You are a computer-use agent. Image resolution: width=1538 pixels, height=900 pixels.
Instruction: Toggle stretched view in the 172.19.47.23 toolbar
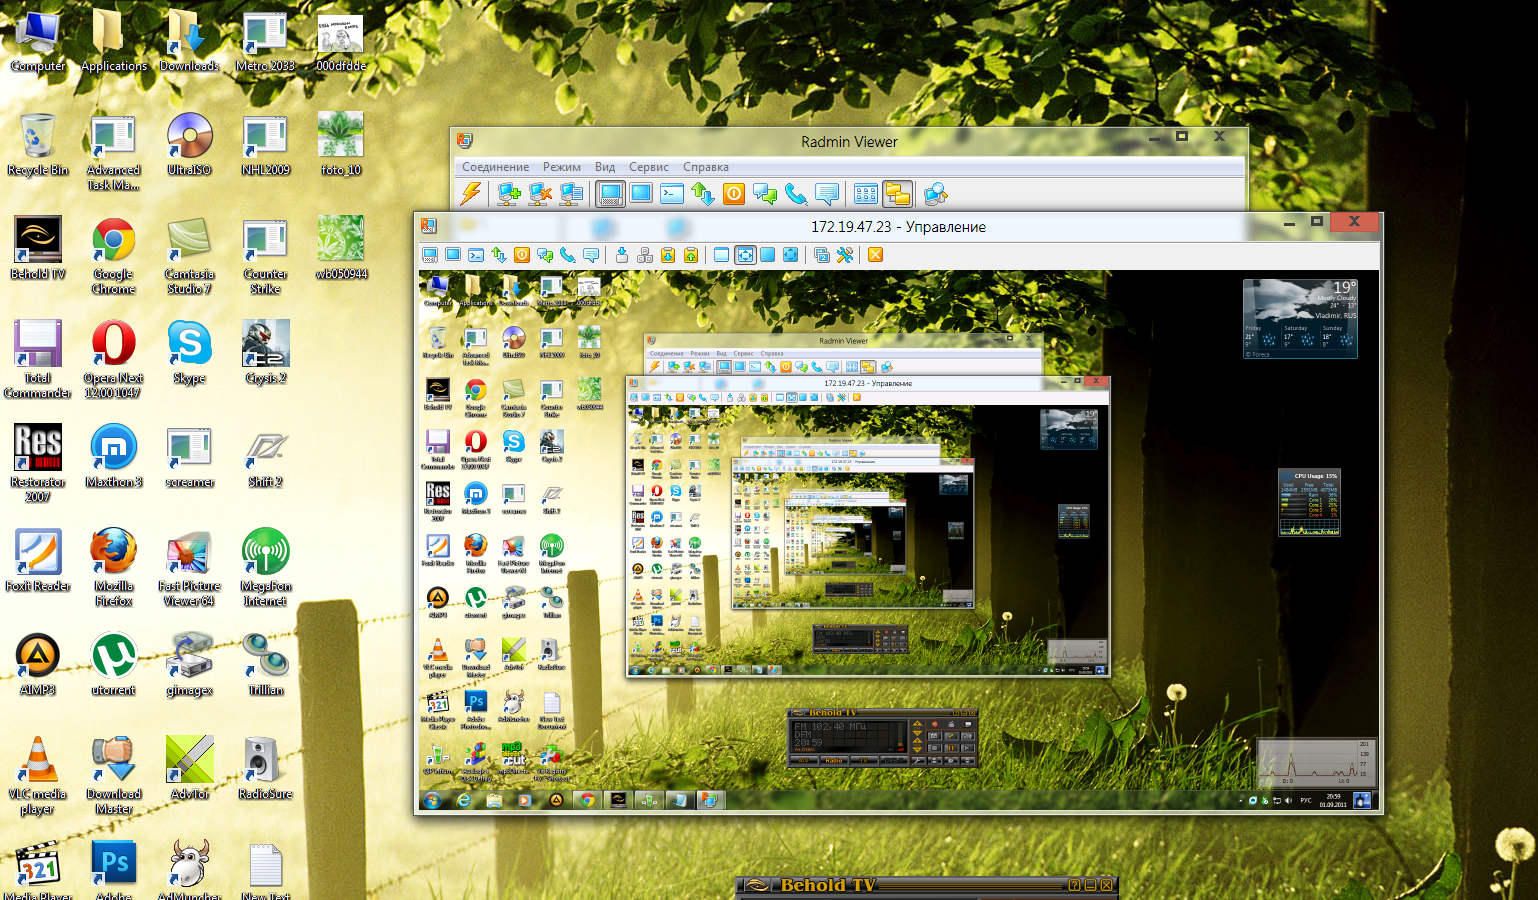point(745,255)
